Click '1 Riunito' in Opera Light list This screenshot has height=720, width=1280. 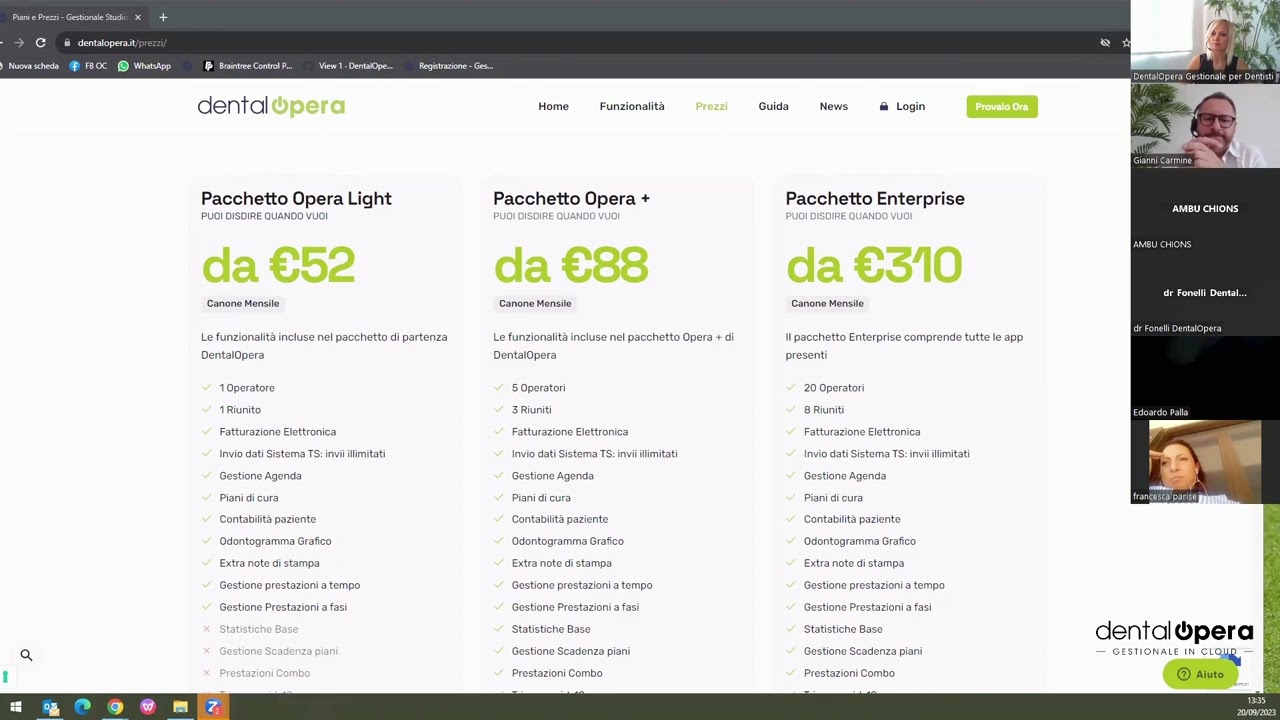(x=240, y=410)
